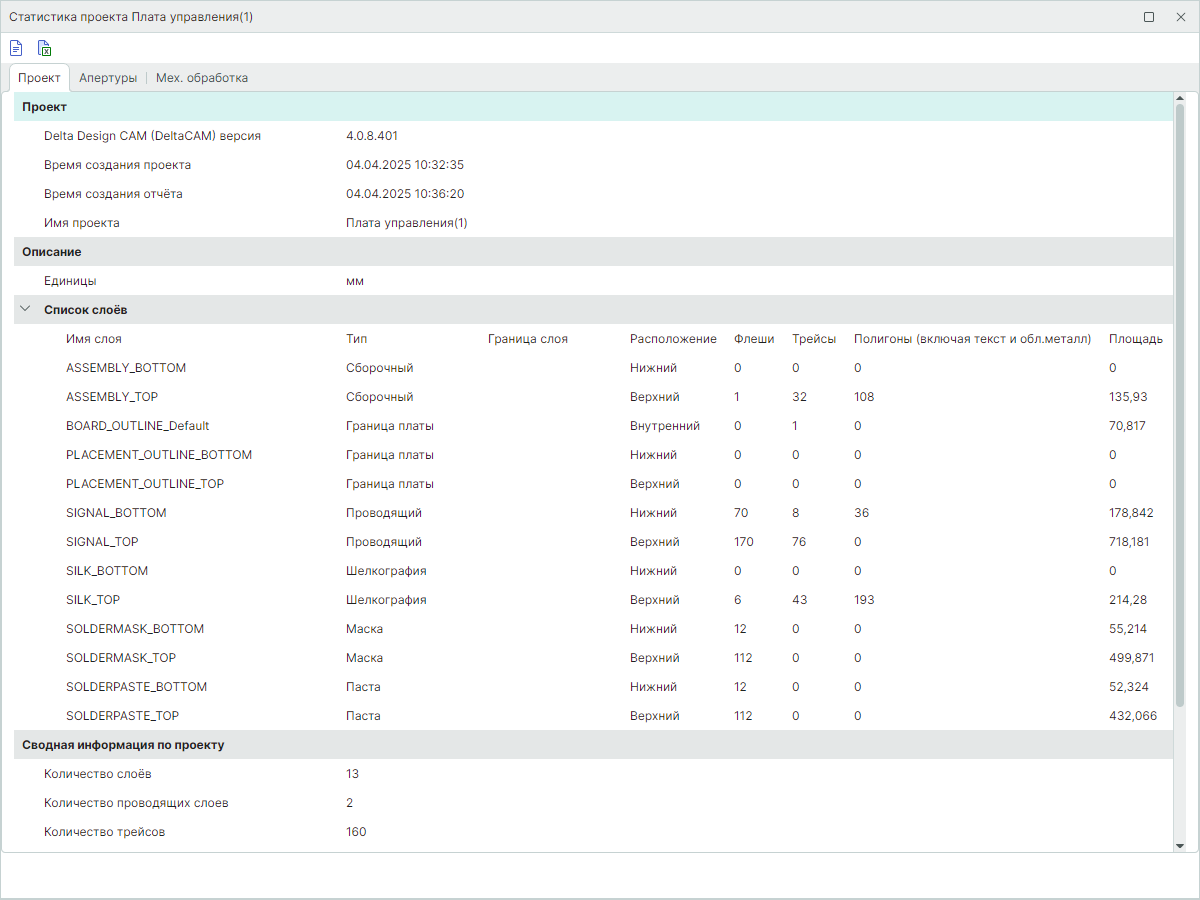Click the Площадь column header

[1135, 339]
